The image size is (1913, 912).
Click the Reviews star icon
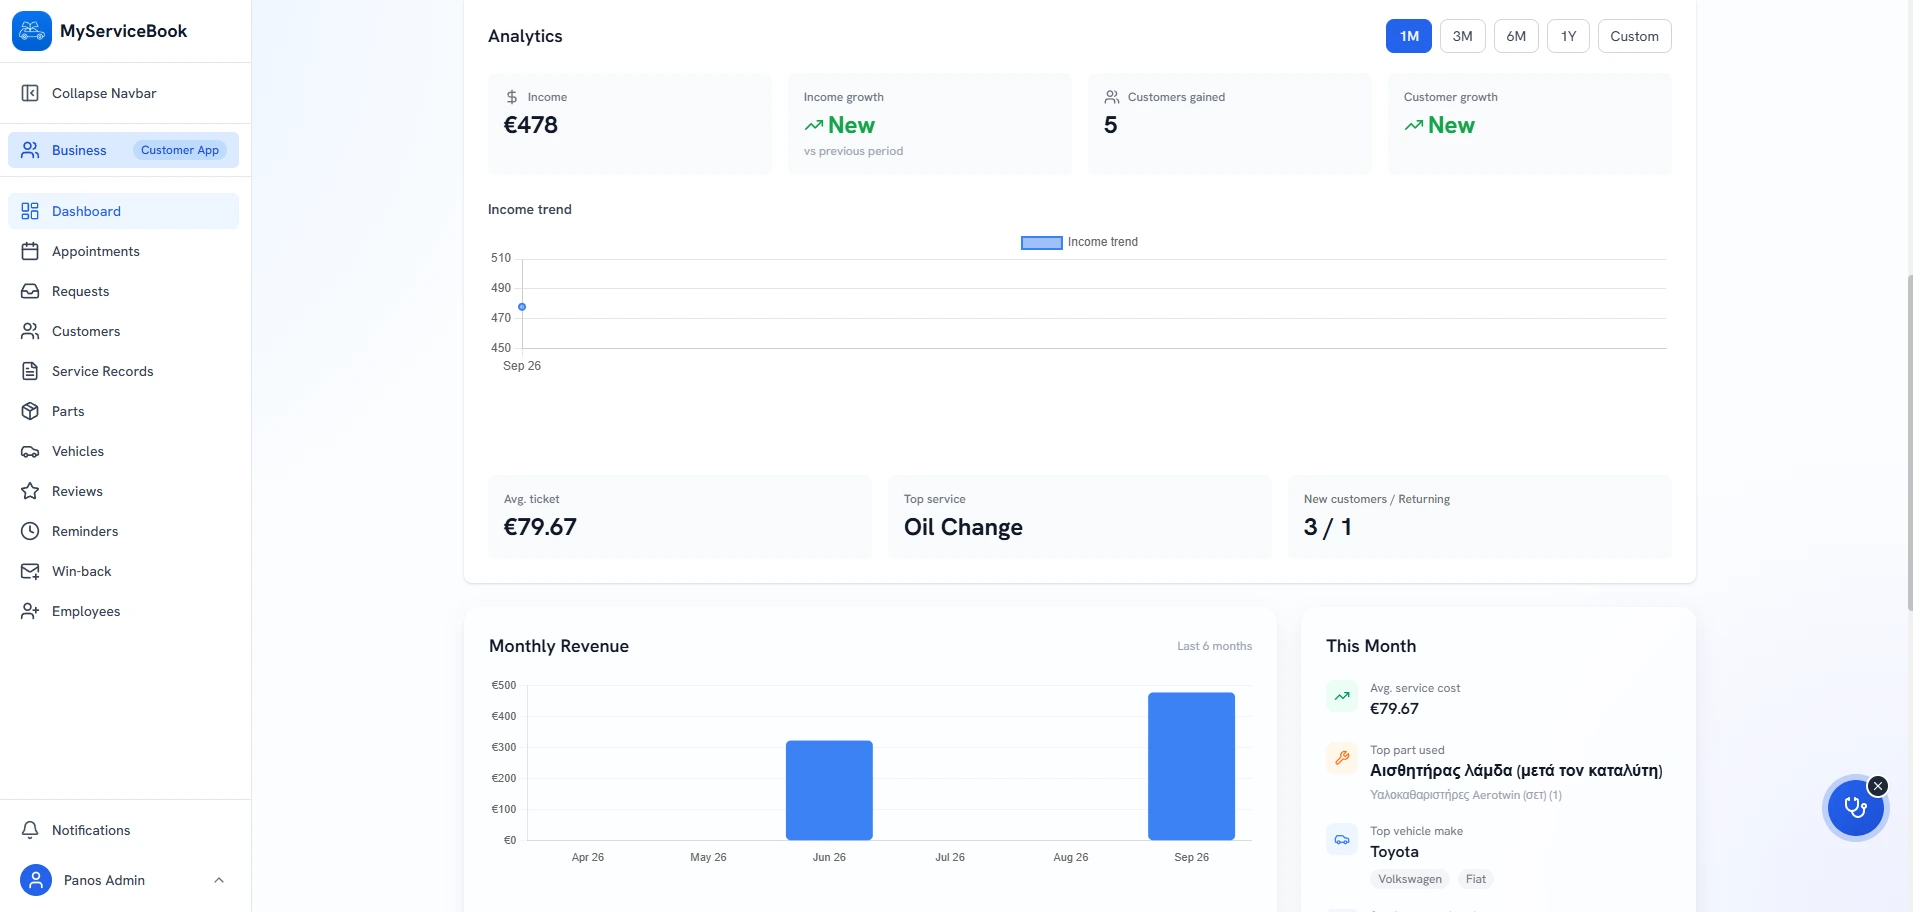pos(30,491)
